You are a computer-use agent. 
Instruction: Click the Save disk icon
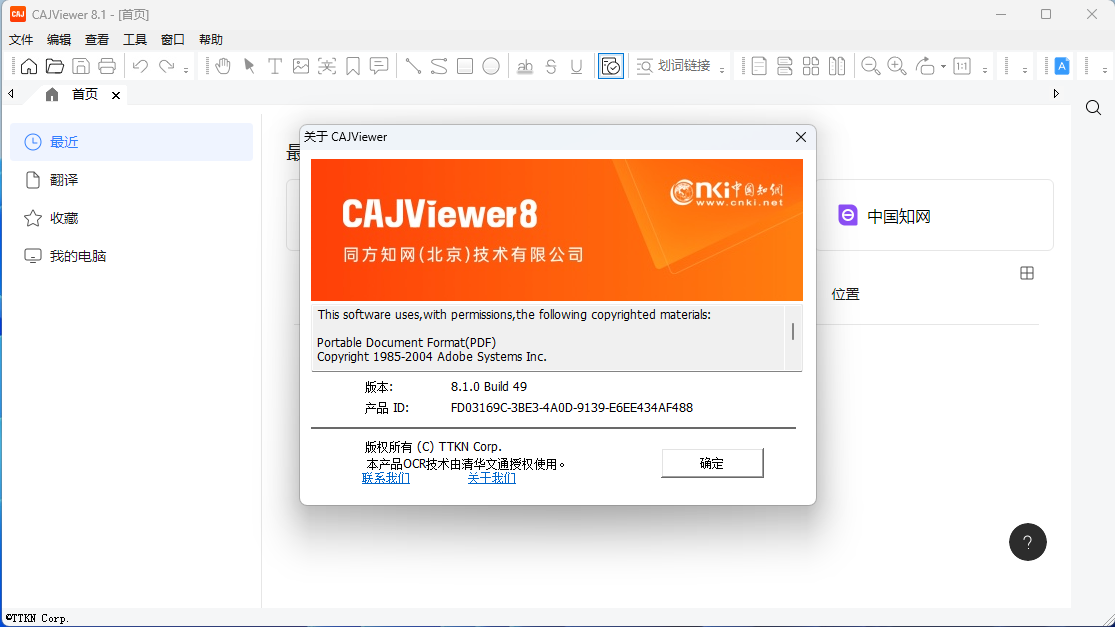click(81, 66)
